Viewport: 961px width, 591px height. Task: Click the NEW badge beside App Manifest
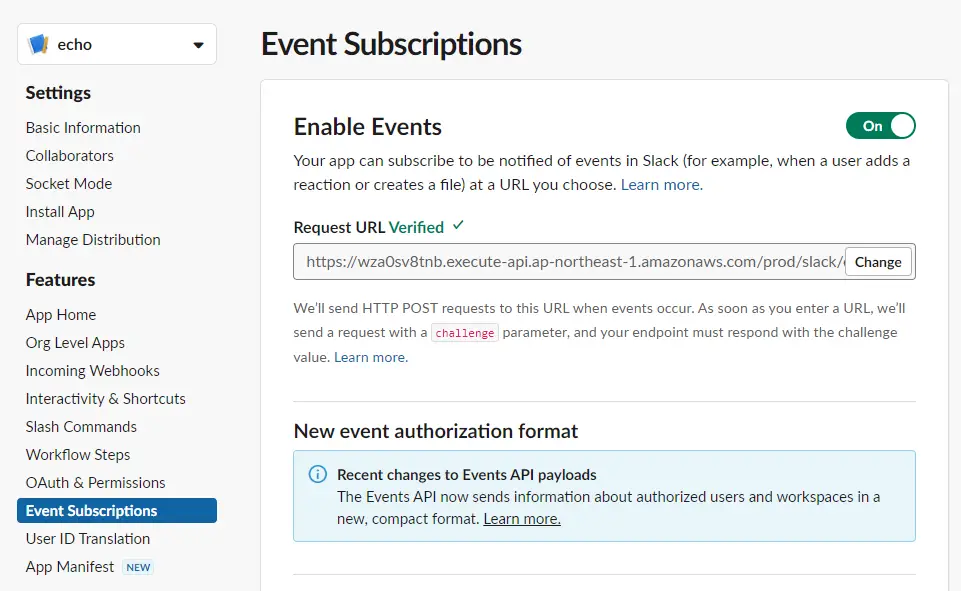(x=138, y=568)
